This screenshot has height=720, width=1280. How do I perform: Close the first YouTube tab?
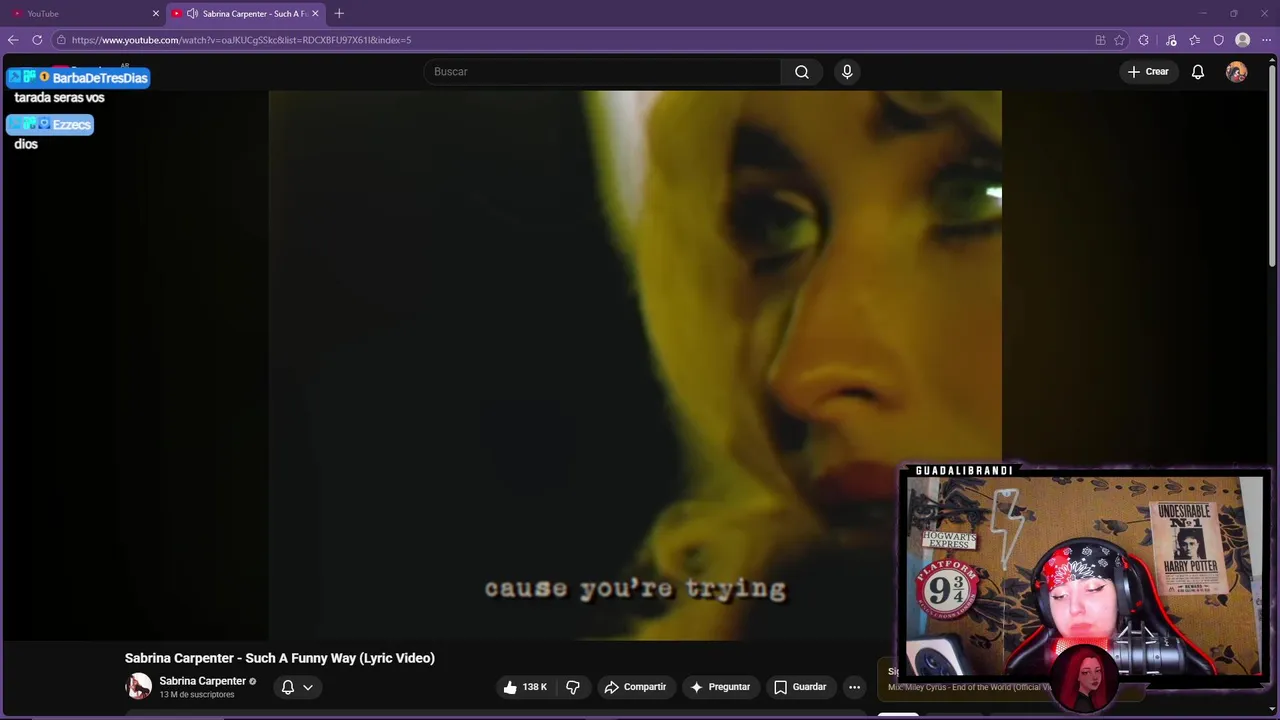[x=155, y=14]
